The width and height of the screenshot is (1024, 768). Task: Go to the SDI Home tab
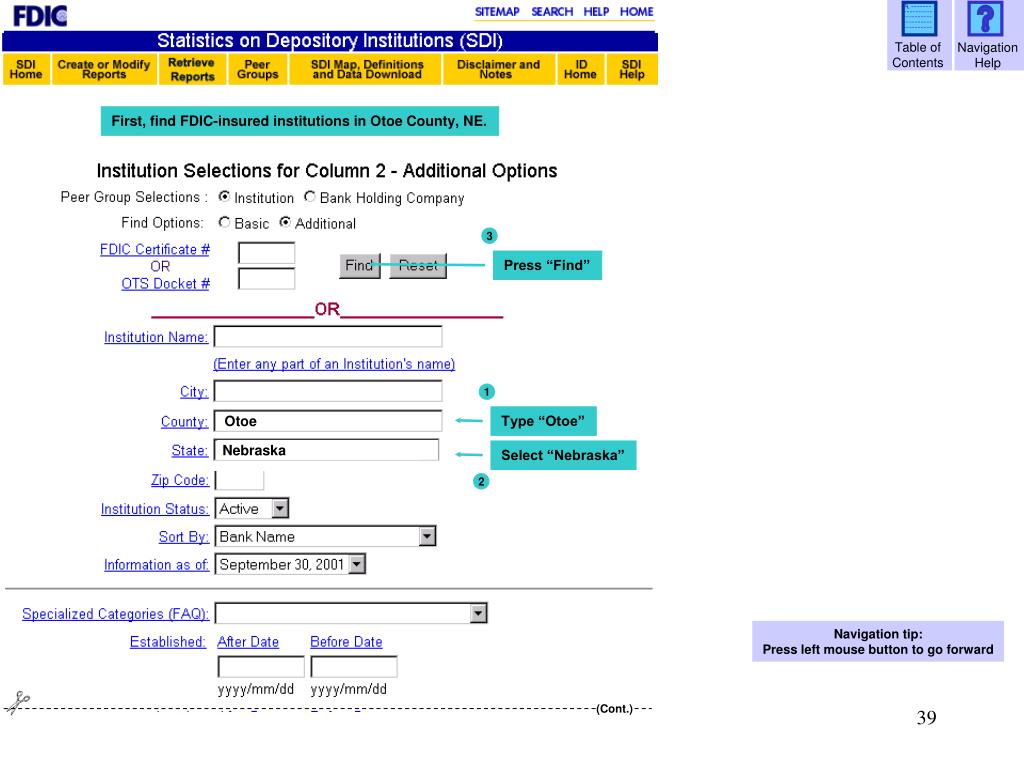[x=26, y=69]
